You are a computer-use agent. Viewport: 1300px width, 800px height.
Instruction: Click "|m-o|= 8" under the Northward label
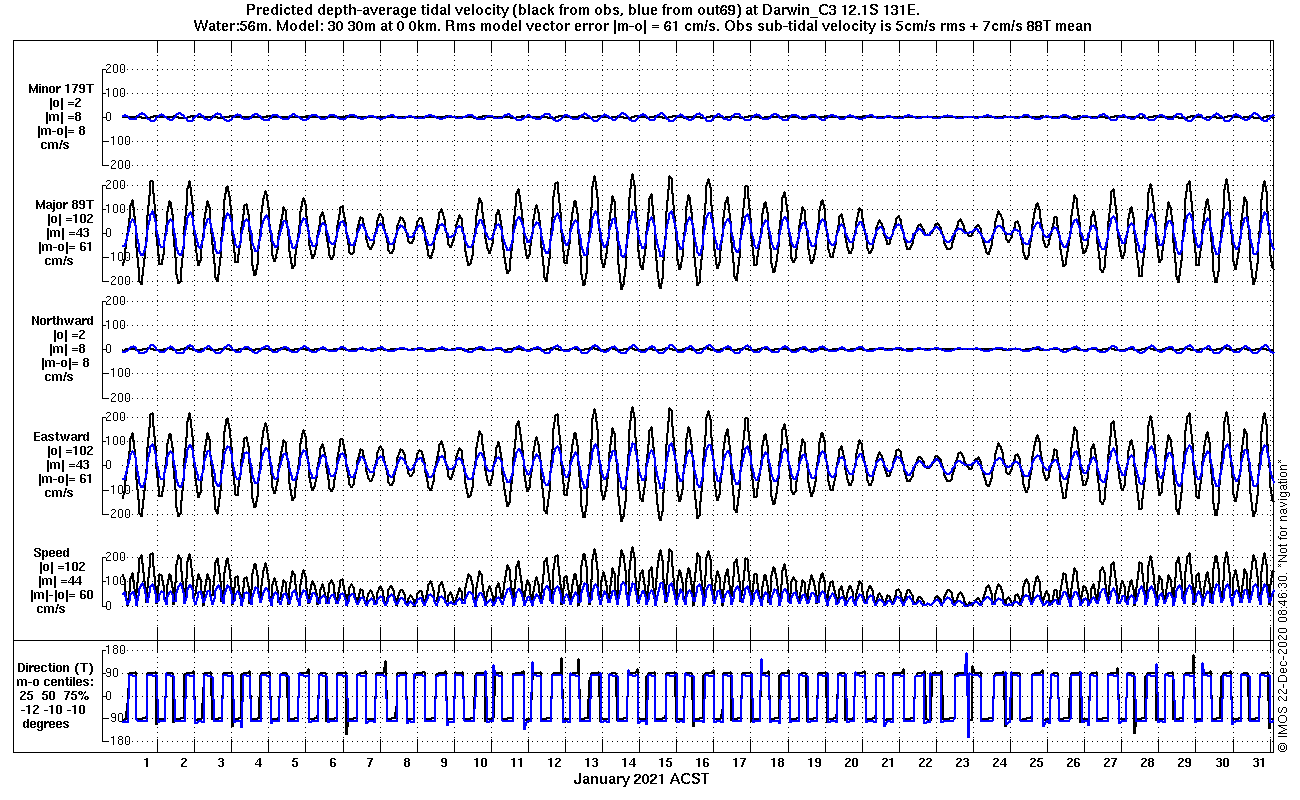tap(63, 363)
